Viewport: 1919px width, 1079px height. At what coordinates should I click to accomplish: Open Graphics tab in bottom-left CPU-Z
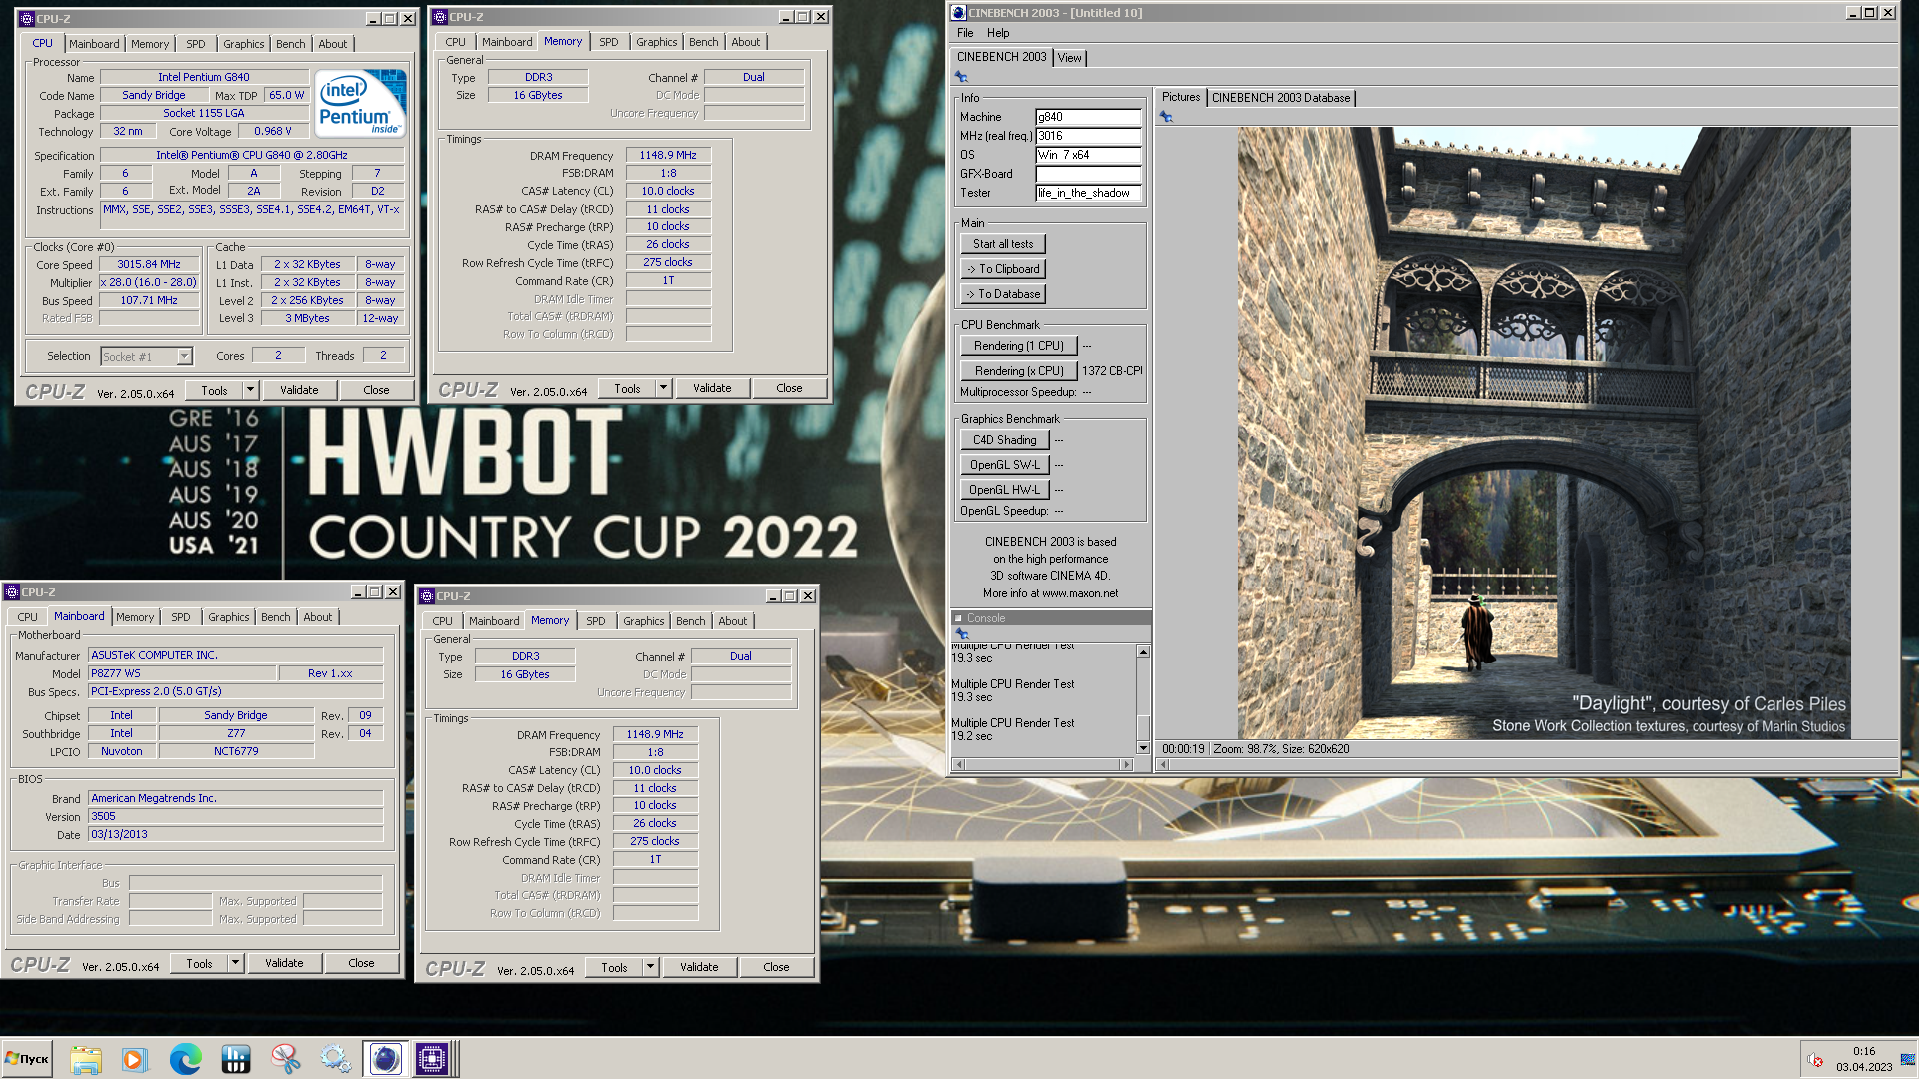[229, 617]
